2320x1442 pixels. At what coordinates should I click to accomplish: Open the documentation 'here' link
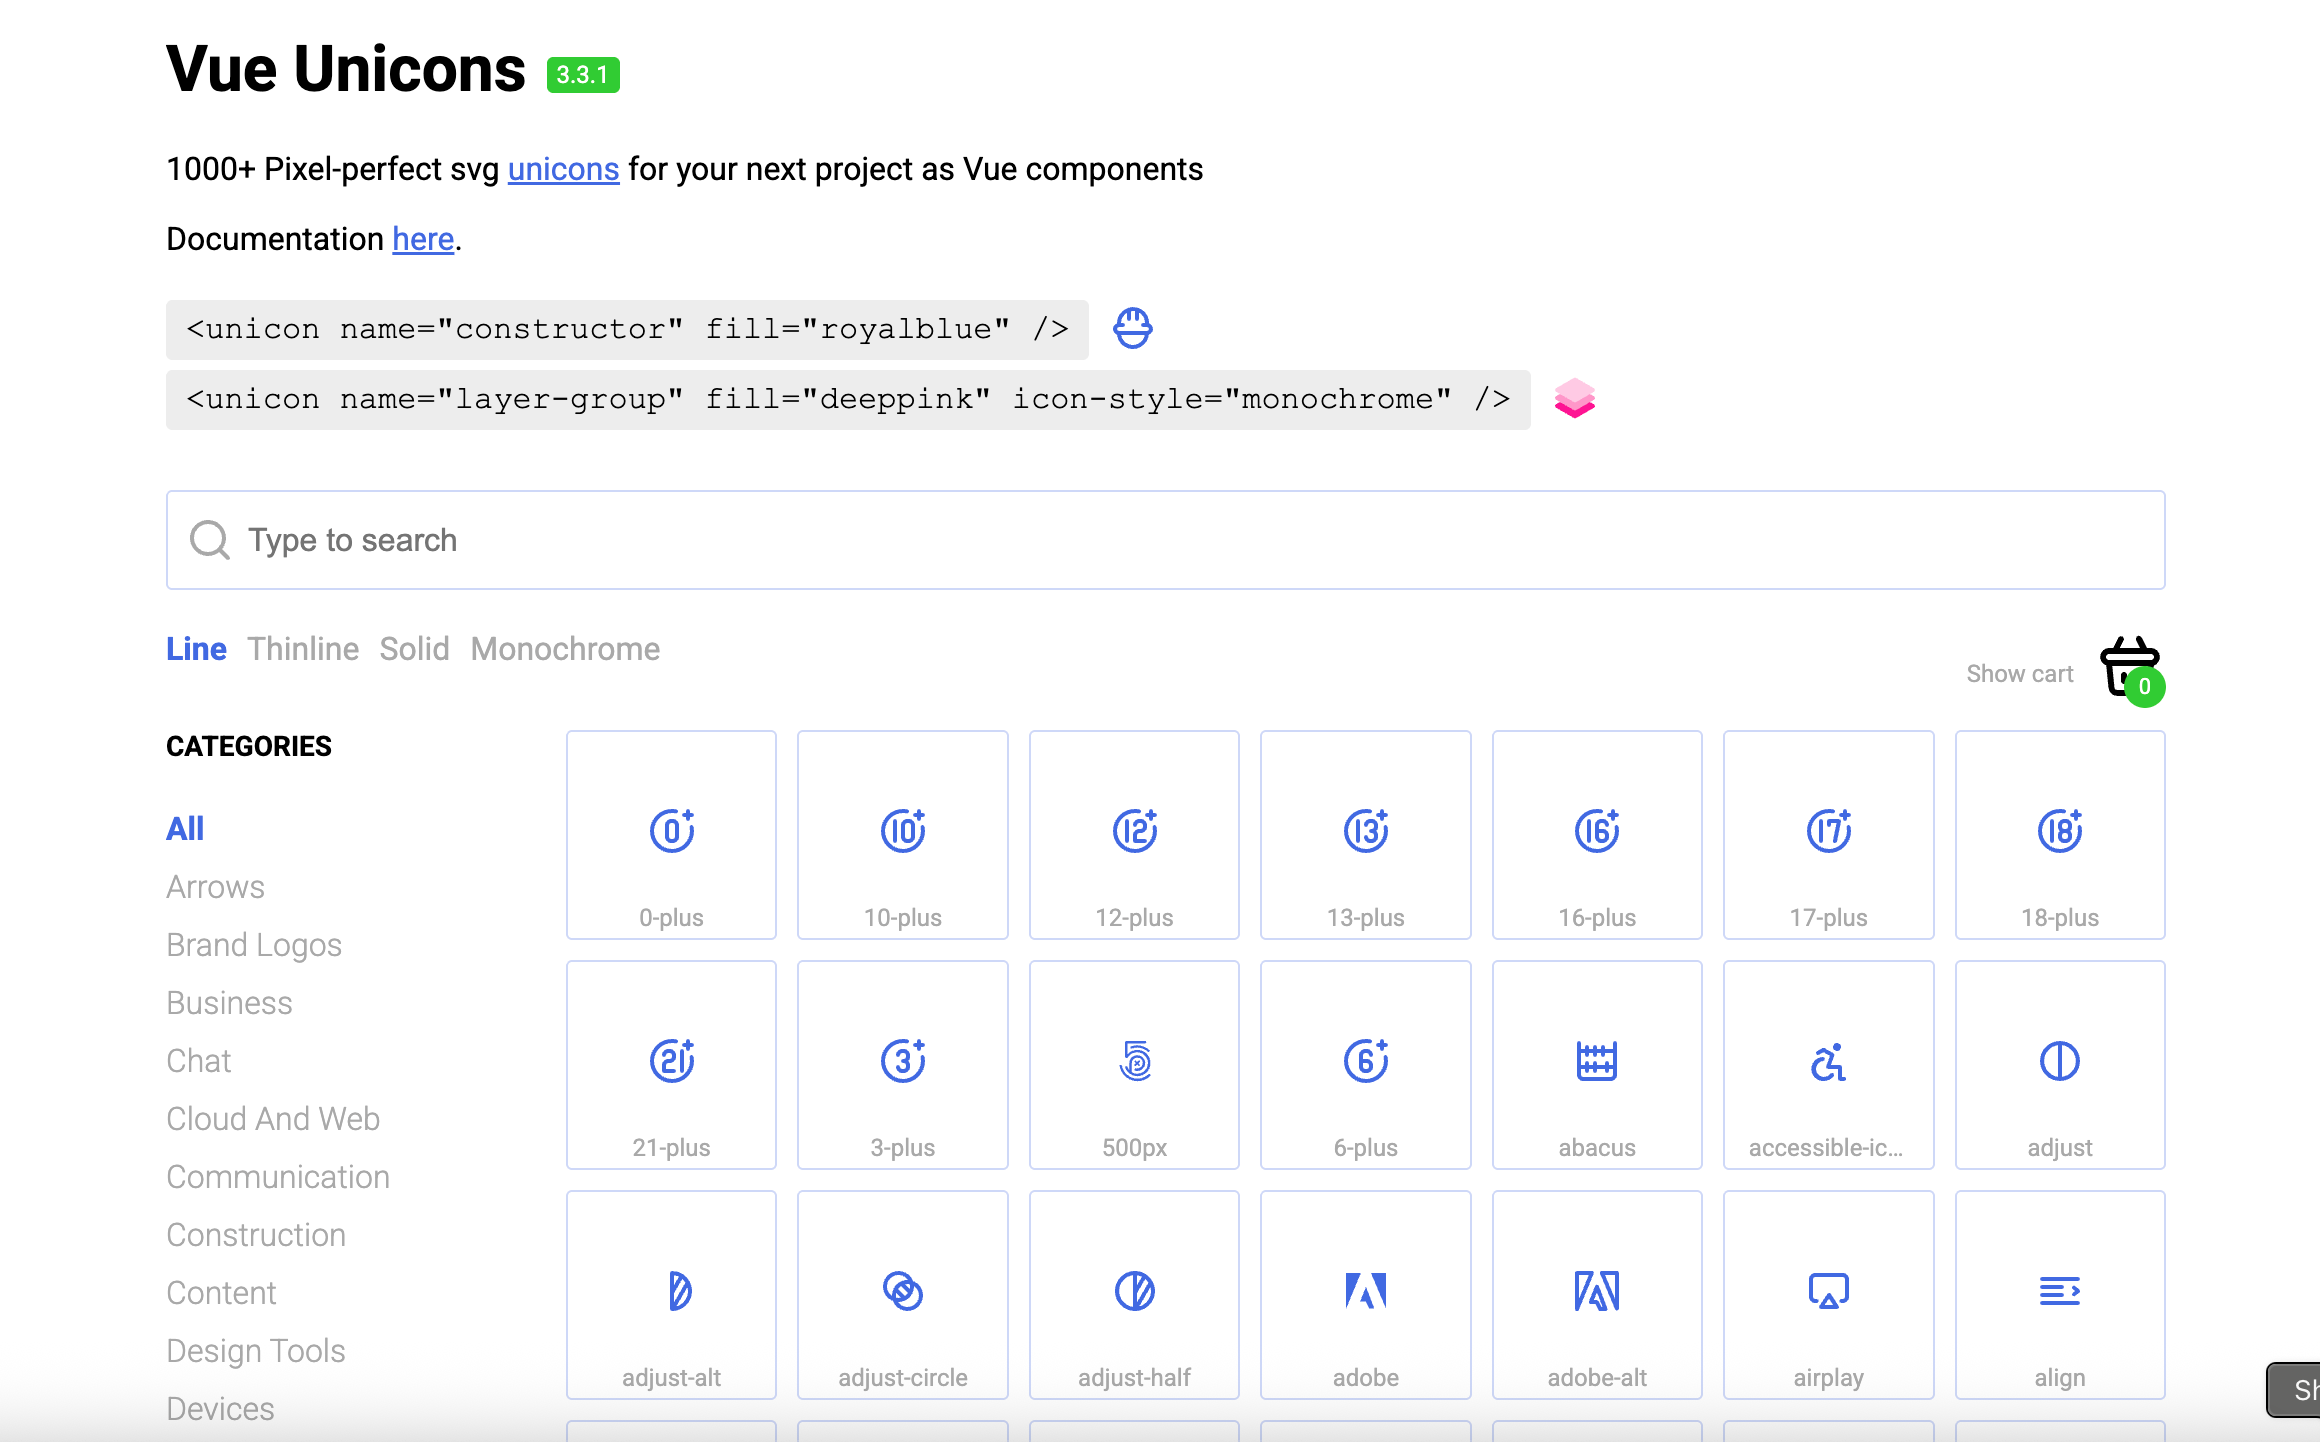[x=423, y=239]
